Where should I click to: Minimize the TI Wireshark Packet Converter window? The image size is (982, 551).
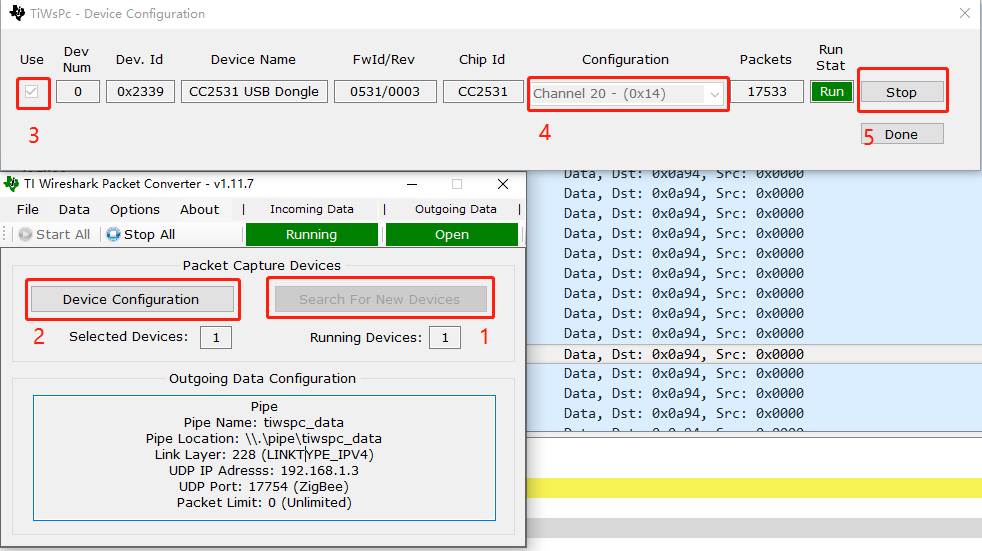[412, 184]
